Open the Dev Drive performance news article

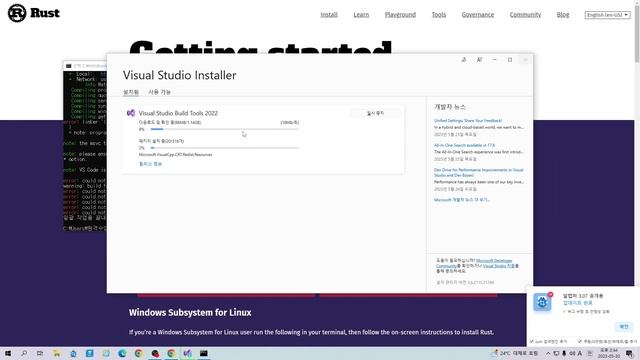478,172
